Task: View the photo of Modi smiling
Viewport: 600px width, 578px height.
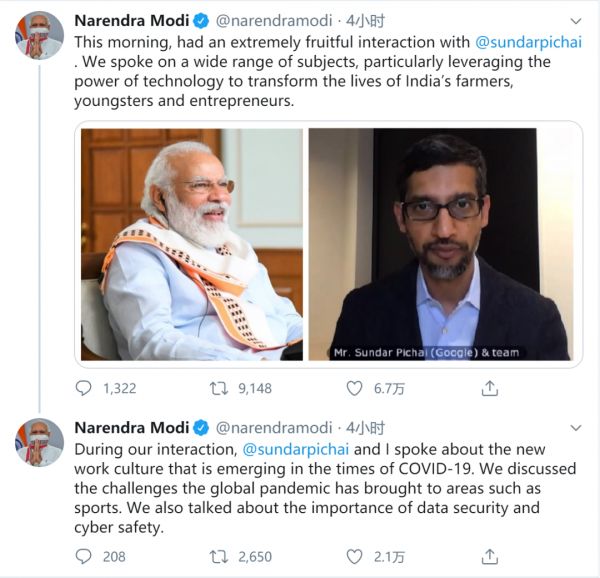Action: [x=191, y=244]
